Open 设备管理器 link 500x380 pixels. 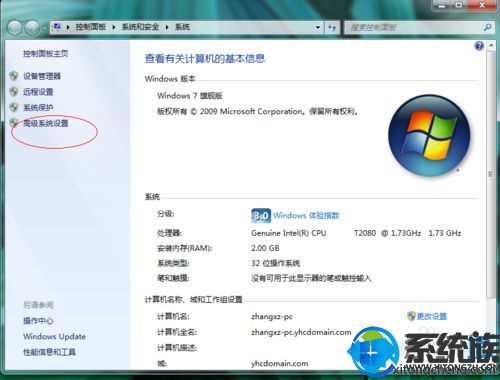[42, 76]
